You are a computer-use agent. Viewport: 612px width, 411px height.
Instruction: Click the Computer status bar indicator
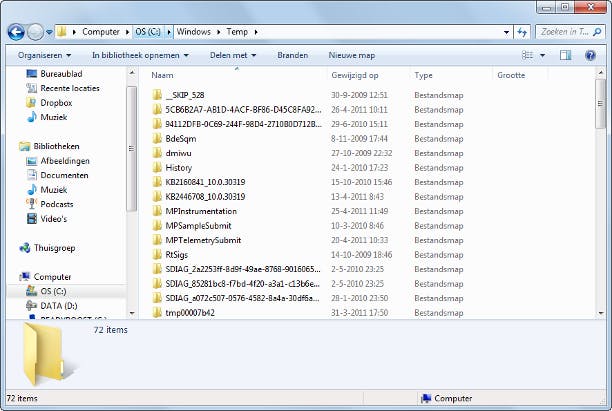pyautogui.click(x=447, y=399)
